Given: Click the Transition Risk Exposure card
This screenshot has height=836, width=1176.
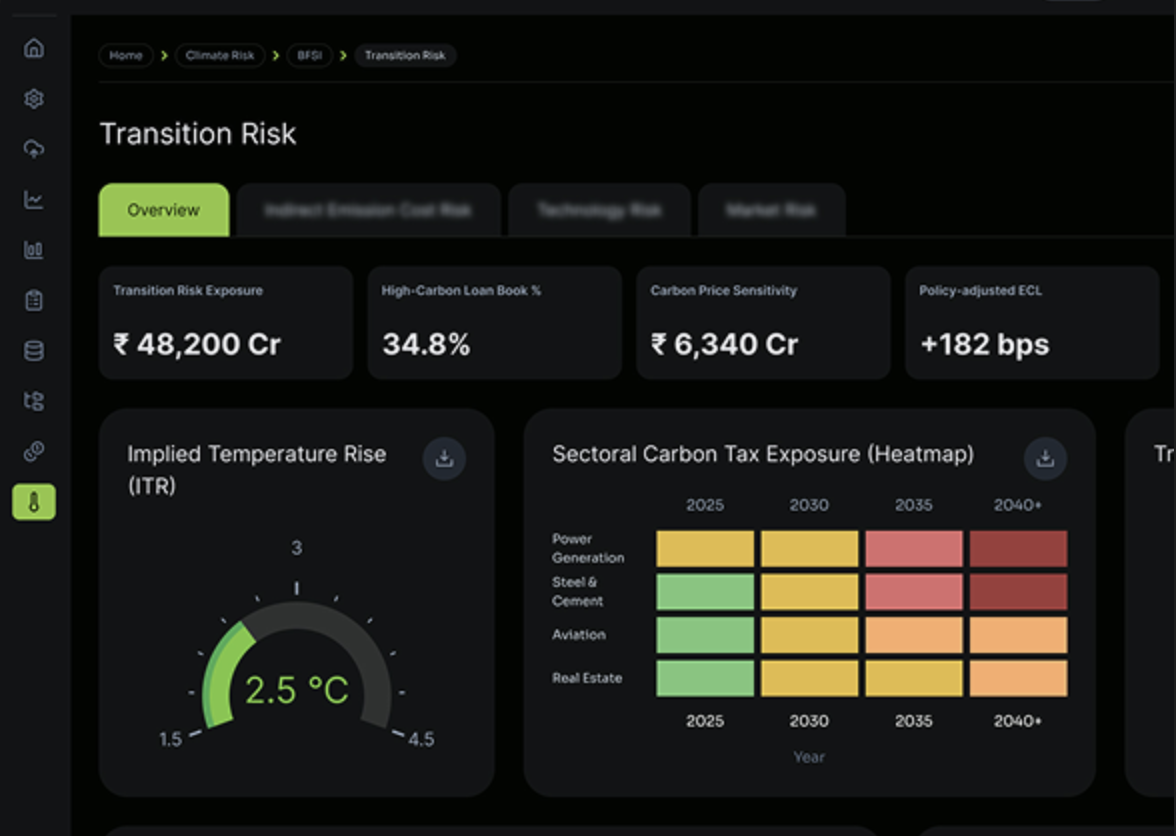Looking at the screenshot, I should click(x=226, y=322).
